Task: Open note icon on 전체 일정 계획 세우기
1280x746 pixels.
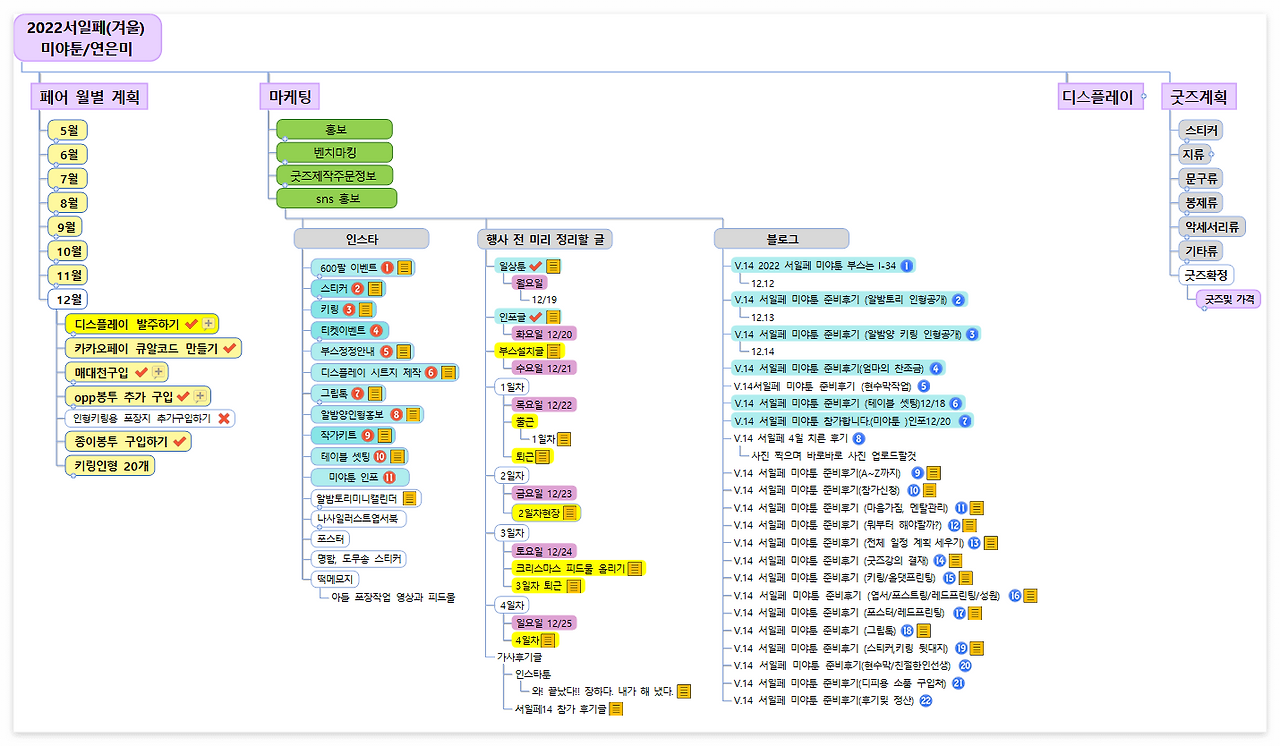Action: click(991, 542)
